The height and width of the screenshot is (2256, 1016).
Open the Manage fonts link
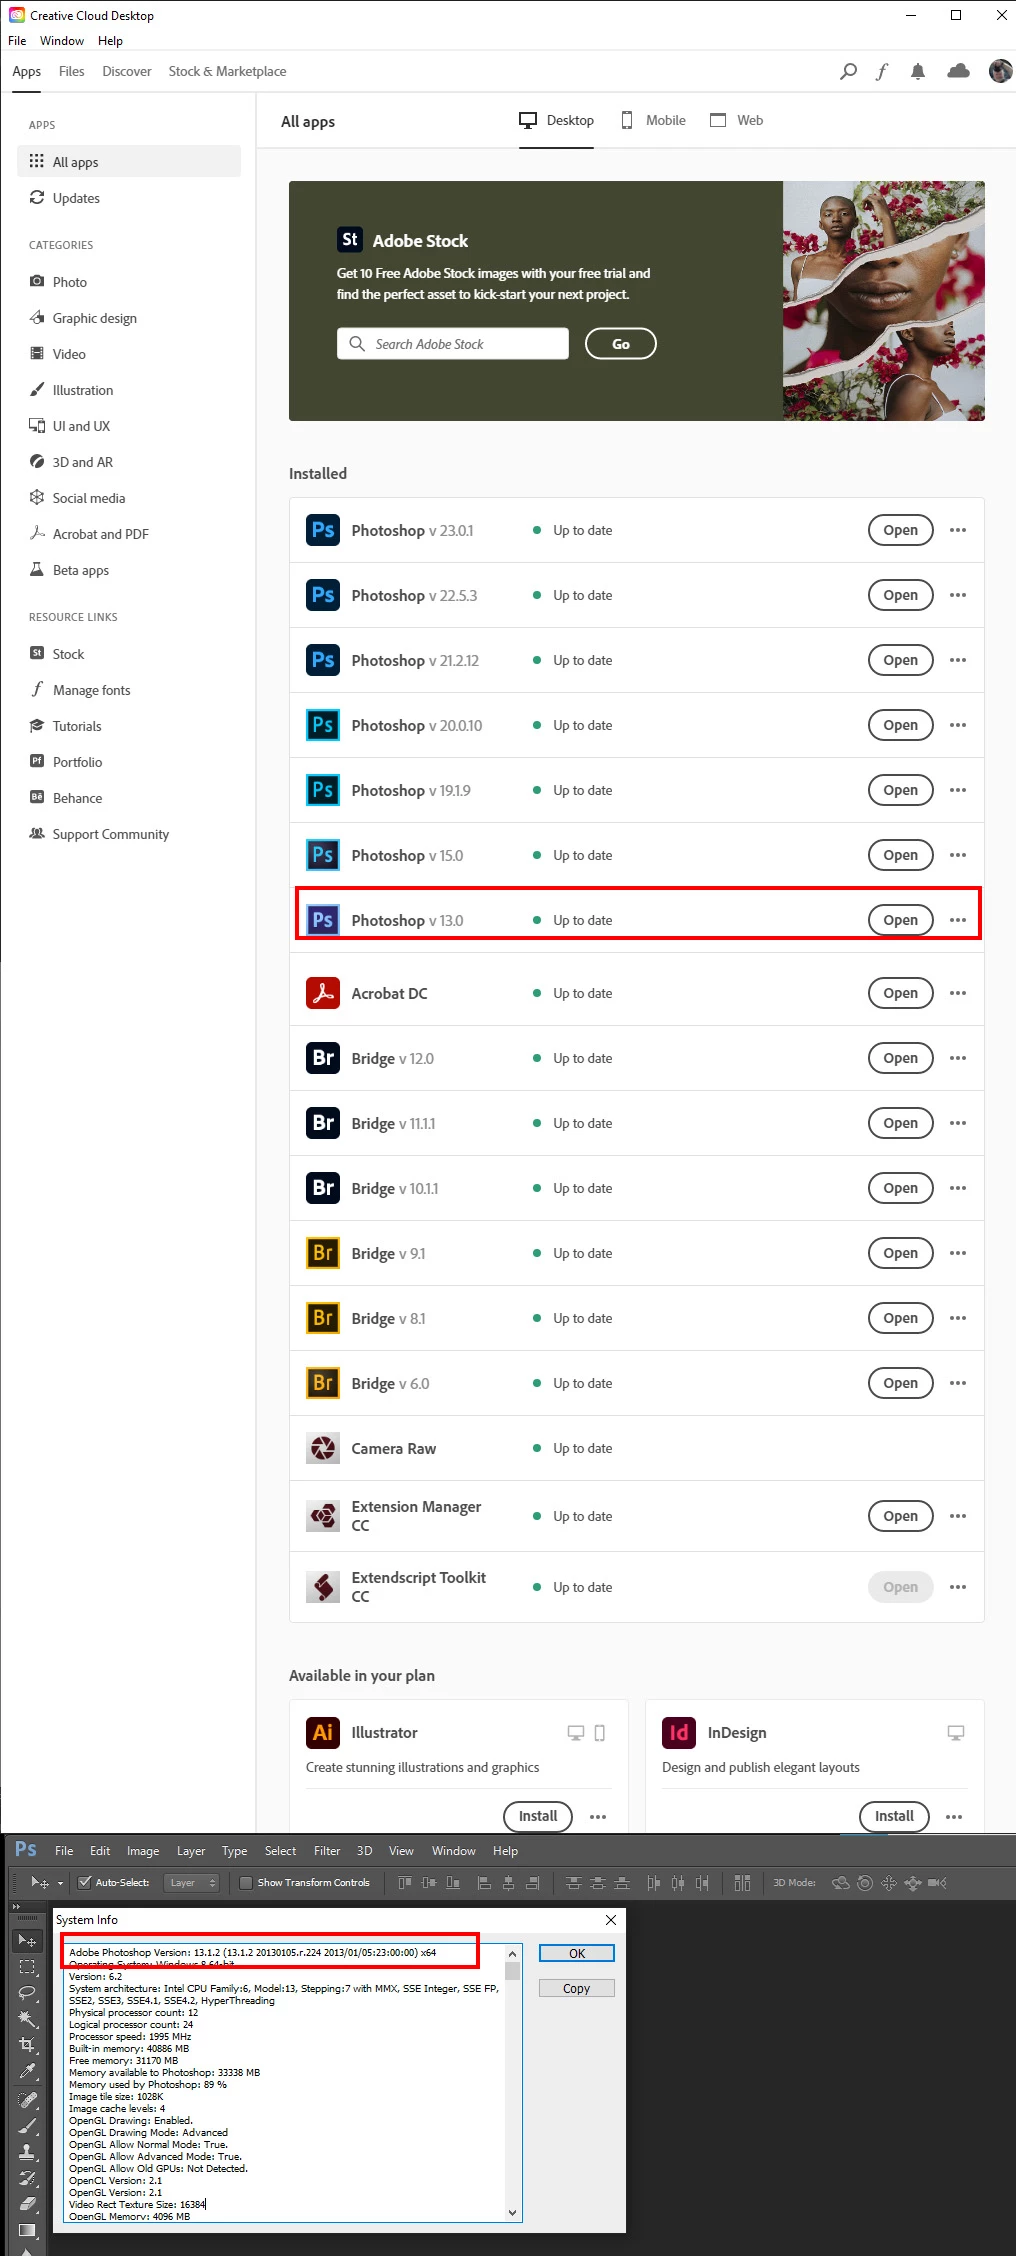point(129,690)
